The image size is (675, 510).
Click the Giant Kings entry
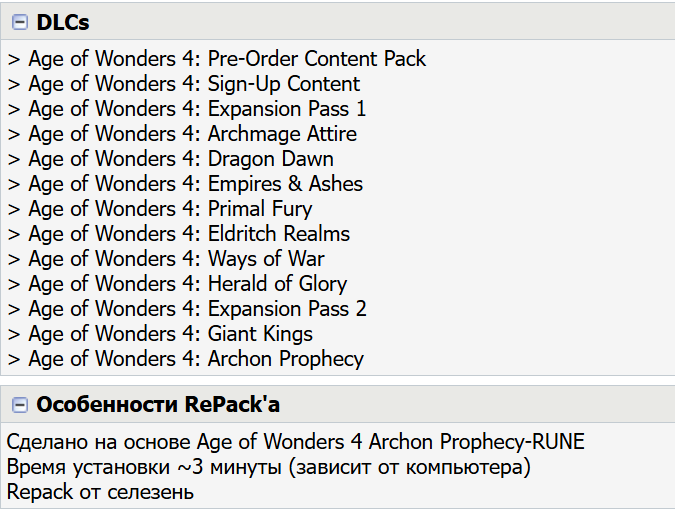[160, 334]
